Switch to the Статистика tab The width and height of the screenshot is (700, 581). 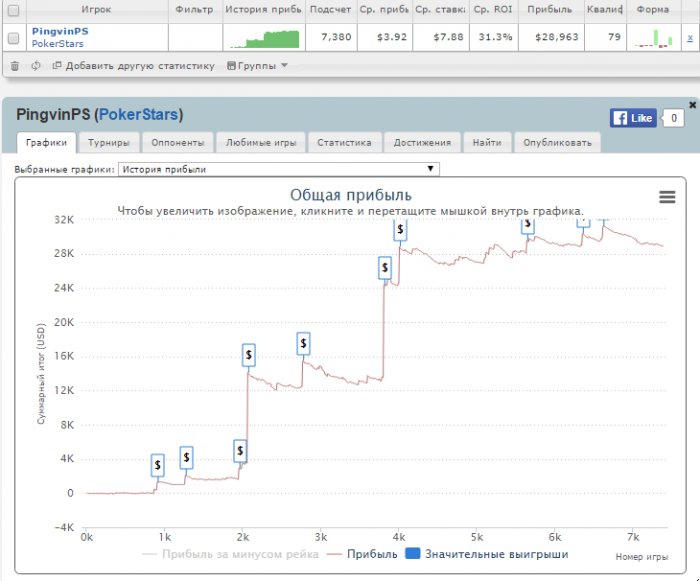pyautogui.click(x=344, y=143)
